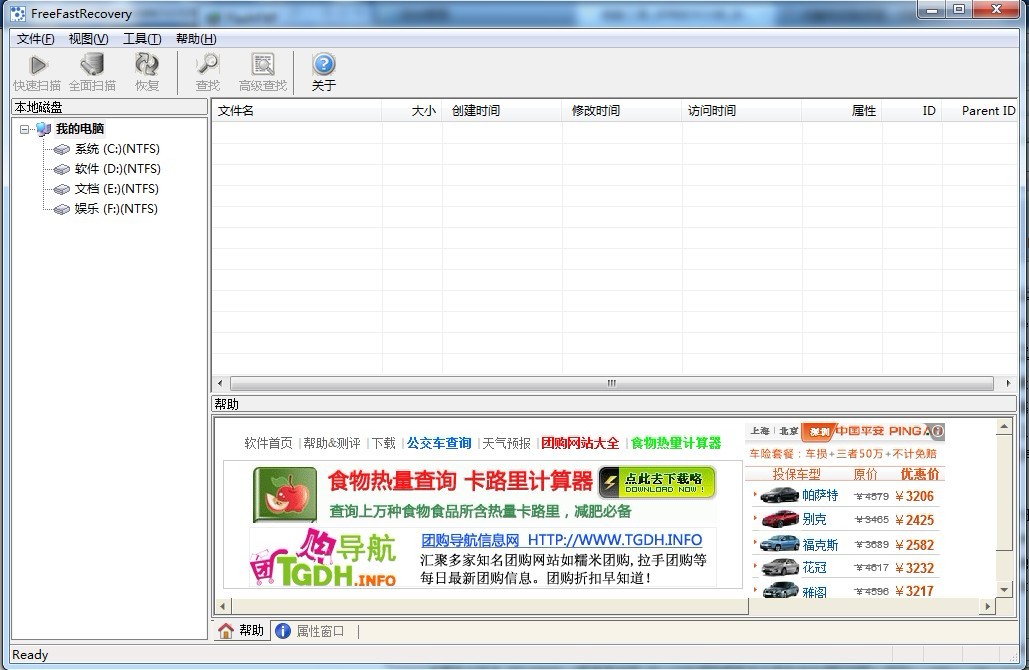
Task: Click the 点此去下载 download button
Action: click(657, 483)
